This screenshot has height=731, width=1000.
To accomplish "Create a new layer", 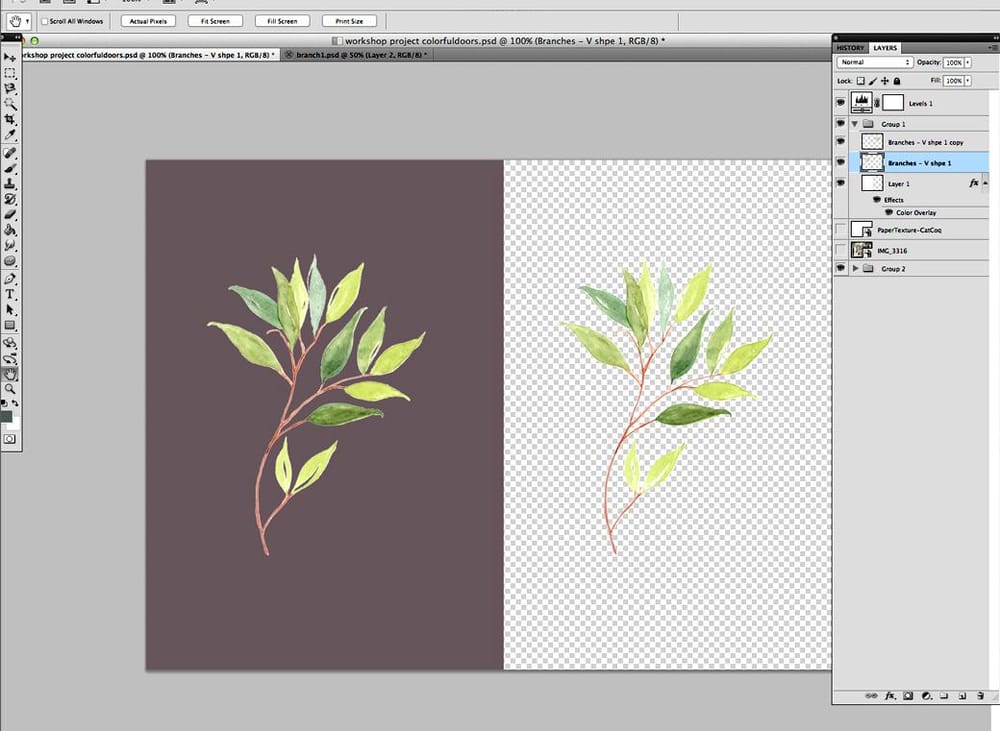I will 962,696.
